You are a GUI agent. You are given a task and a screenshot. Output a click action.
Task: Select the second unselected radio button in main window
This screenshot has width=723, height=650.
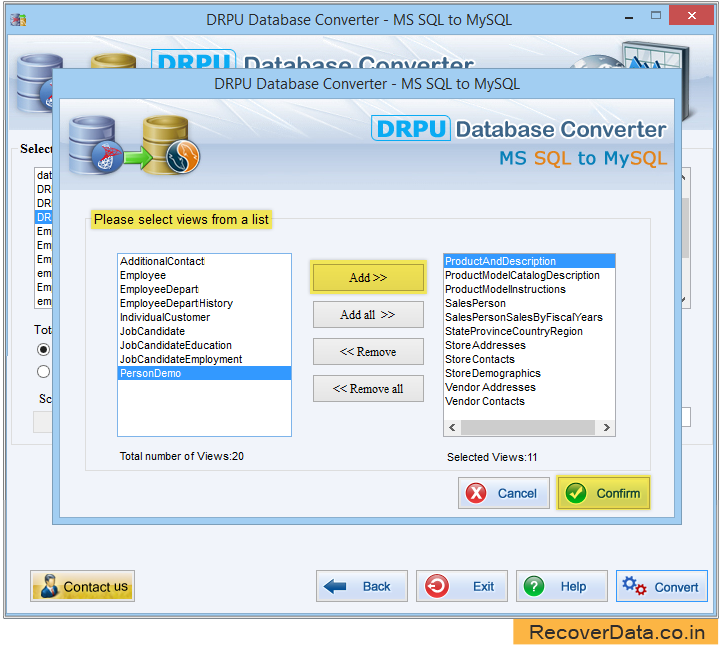click(43, 372)
